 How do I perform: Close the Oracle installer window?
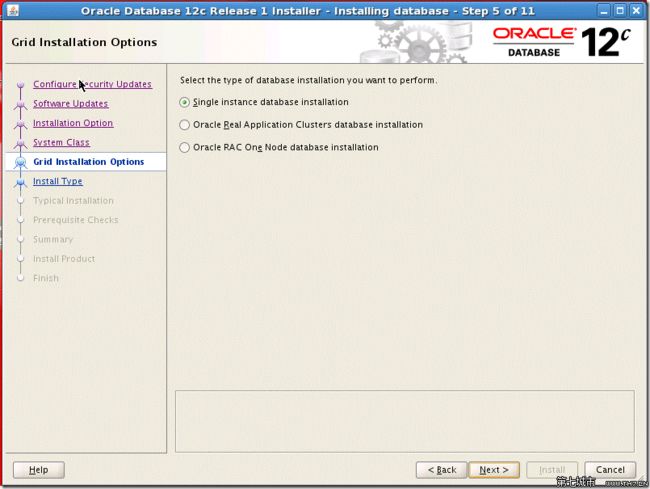click(636, 10)
